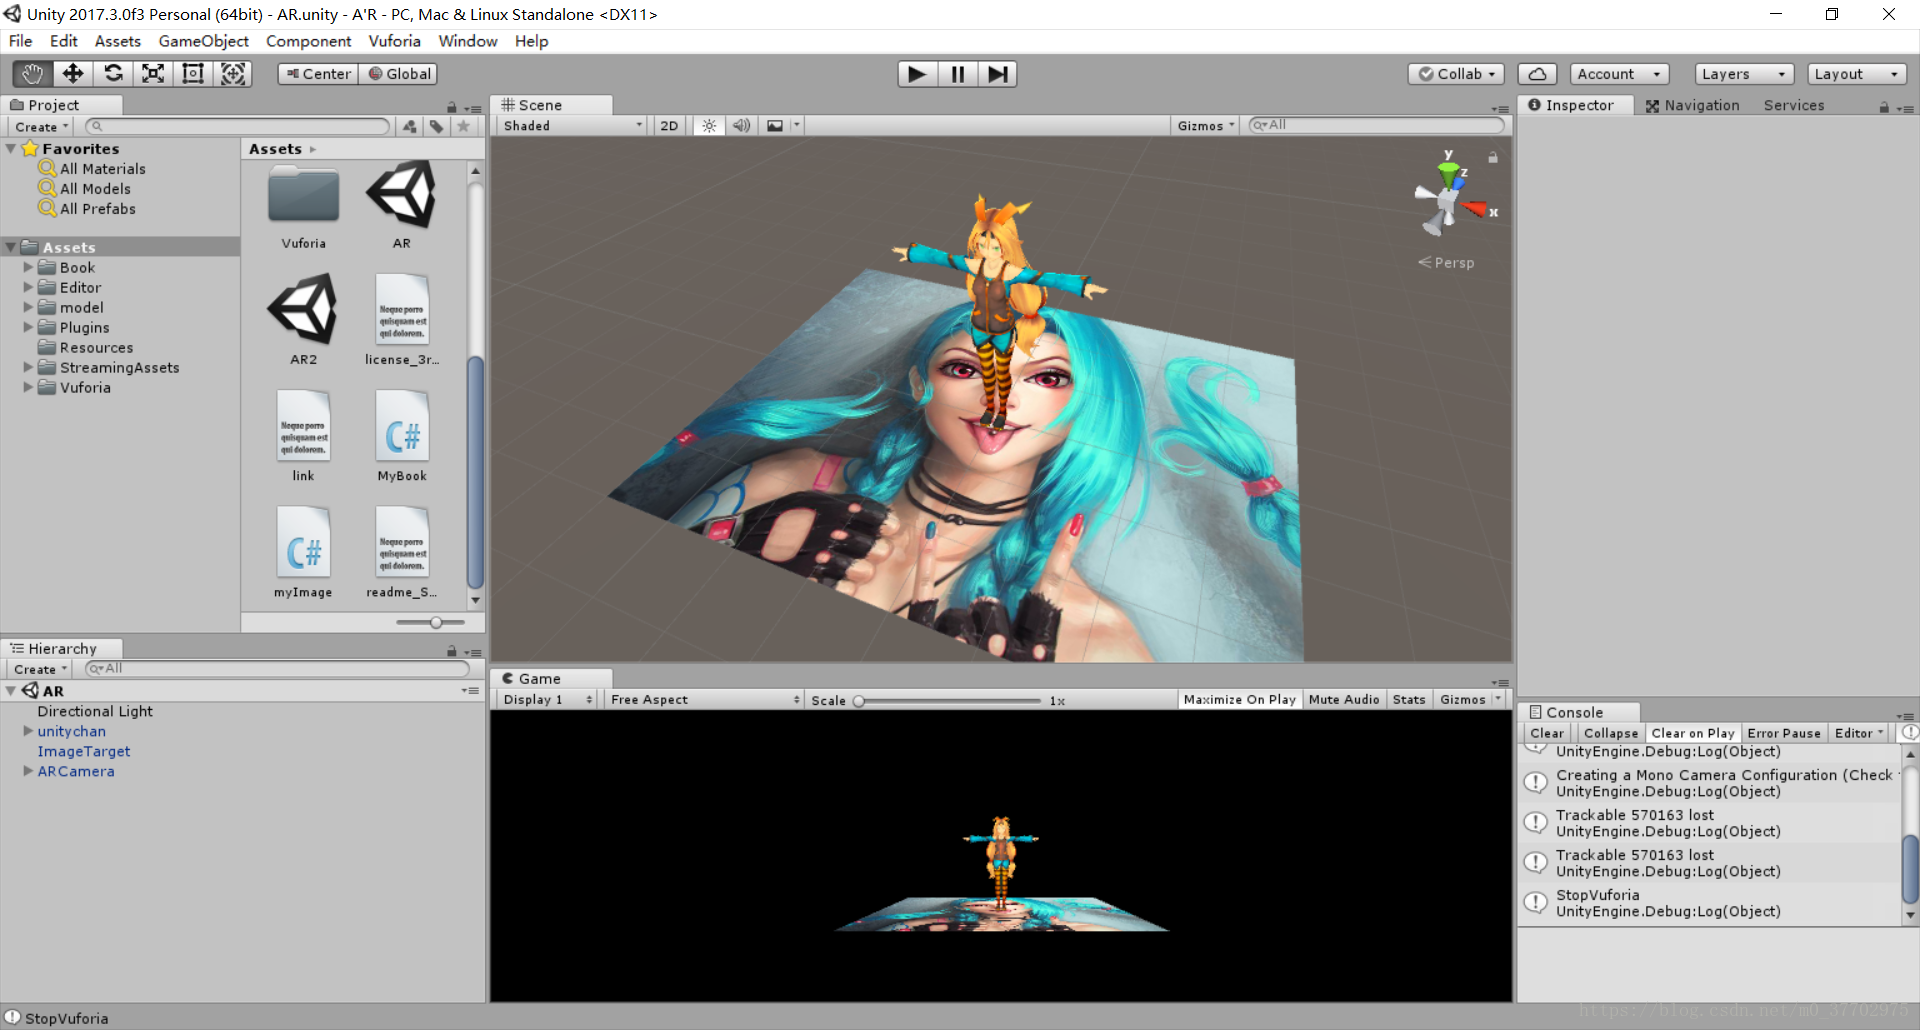1920x1030 pixels.
Task: Expand ARCamera in Hierarchy
Action: (29, 771)
